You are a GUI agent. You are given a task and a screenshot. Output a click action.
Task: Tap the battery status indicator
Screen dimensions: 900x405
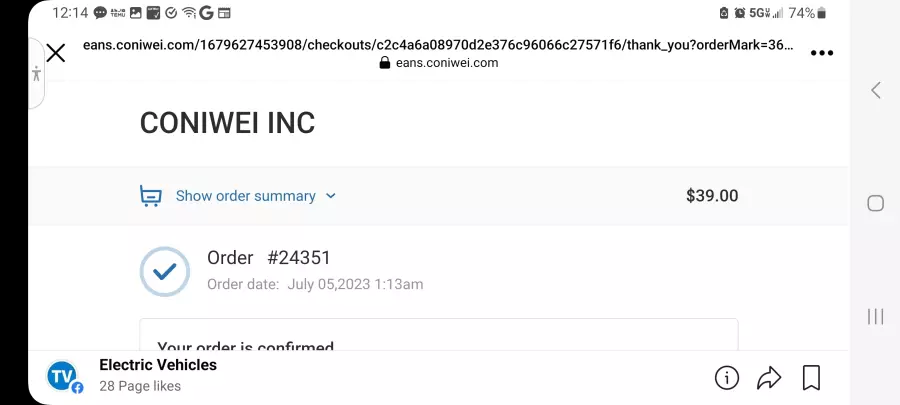(x=821, y=13)
